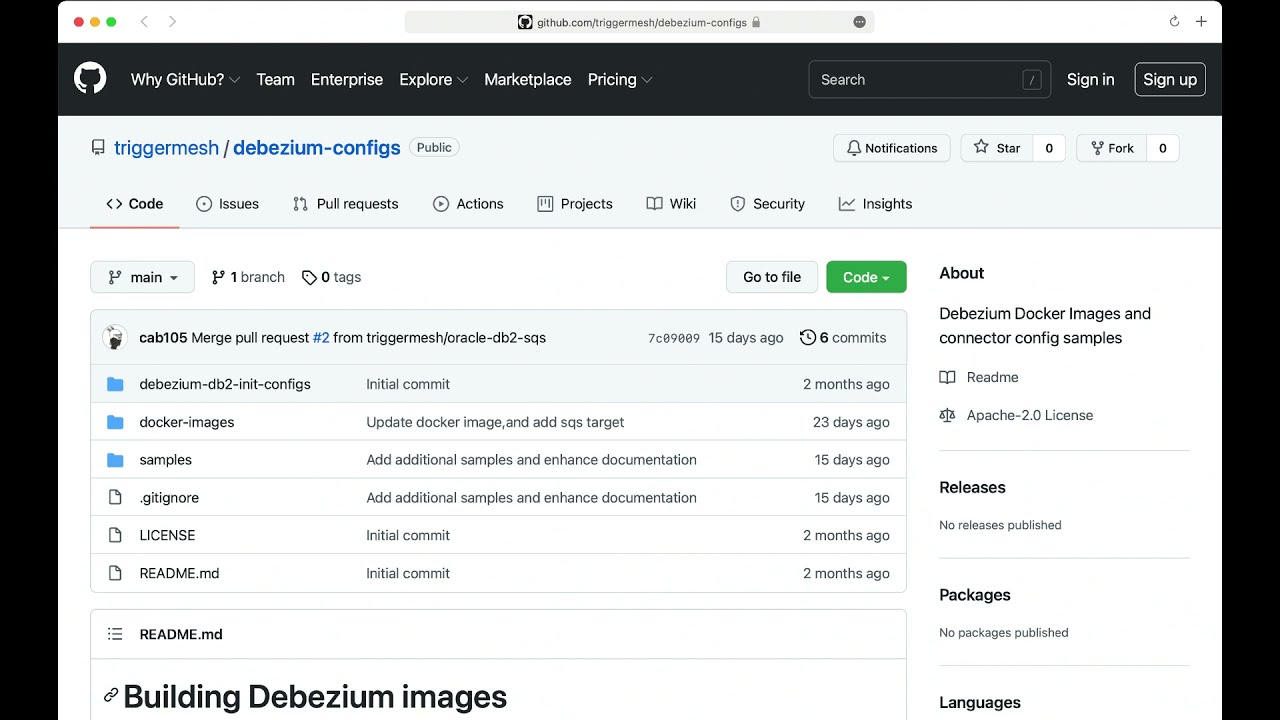Reload the page with refresh icon
Screen dimensions: 1280x720
tap(1174, 22)
